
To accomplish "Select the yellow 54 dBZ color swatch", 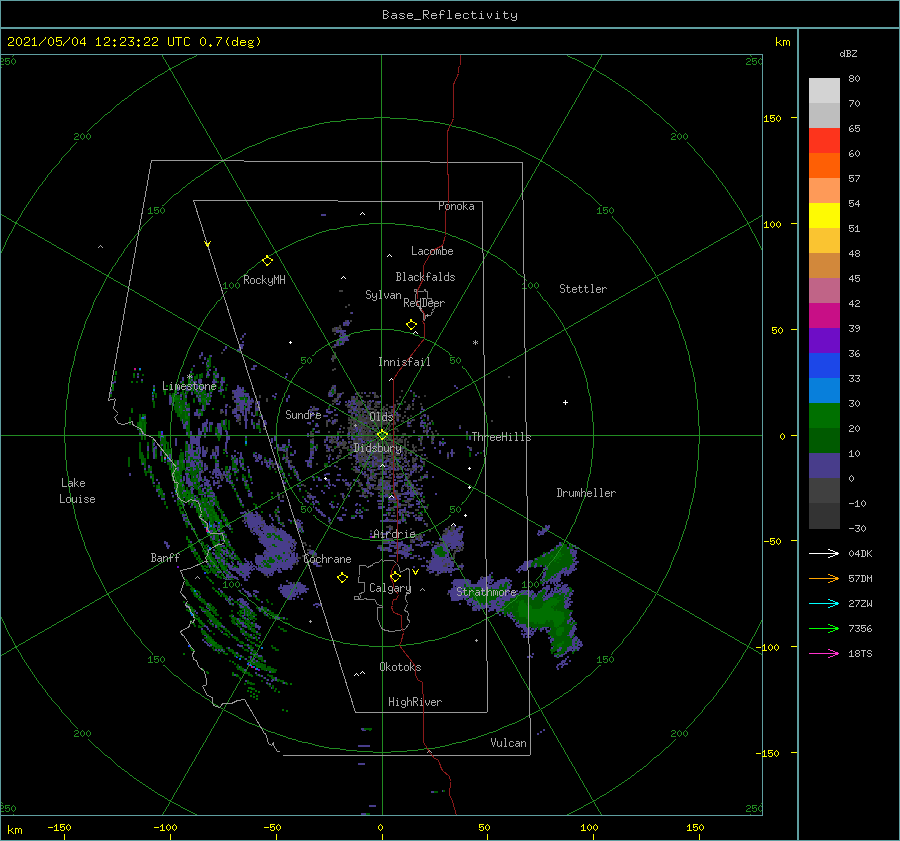I will (824, 215).
